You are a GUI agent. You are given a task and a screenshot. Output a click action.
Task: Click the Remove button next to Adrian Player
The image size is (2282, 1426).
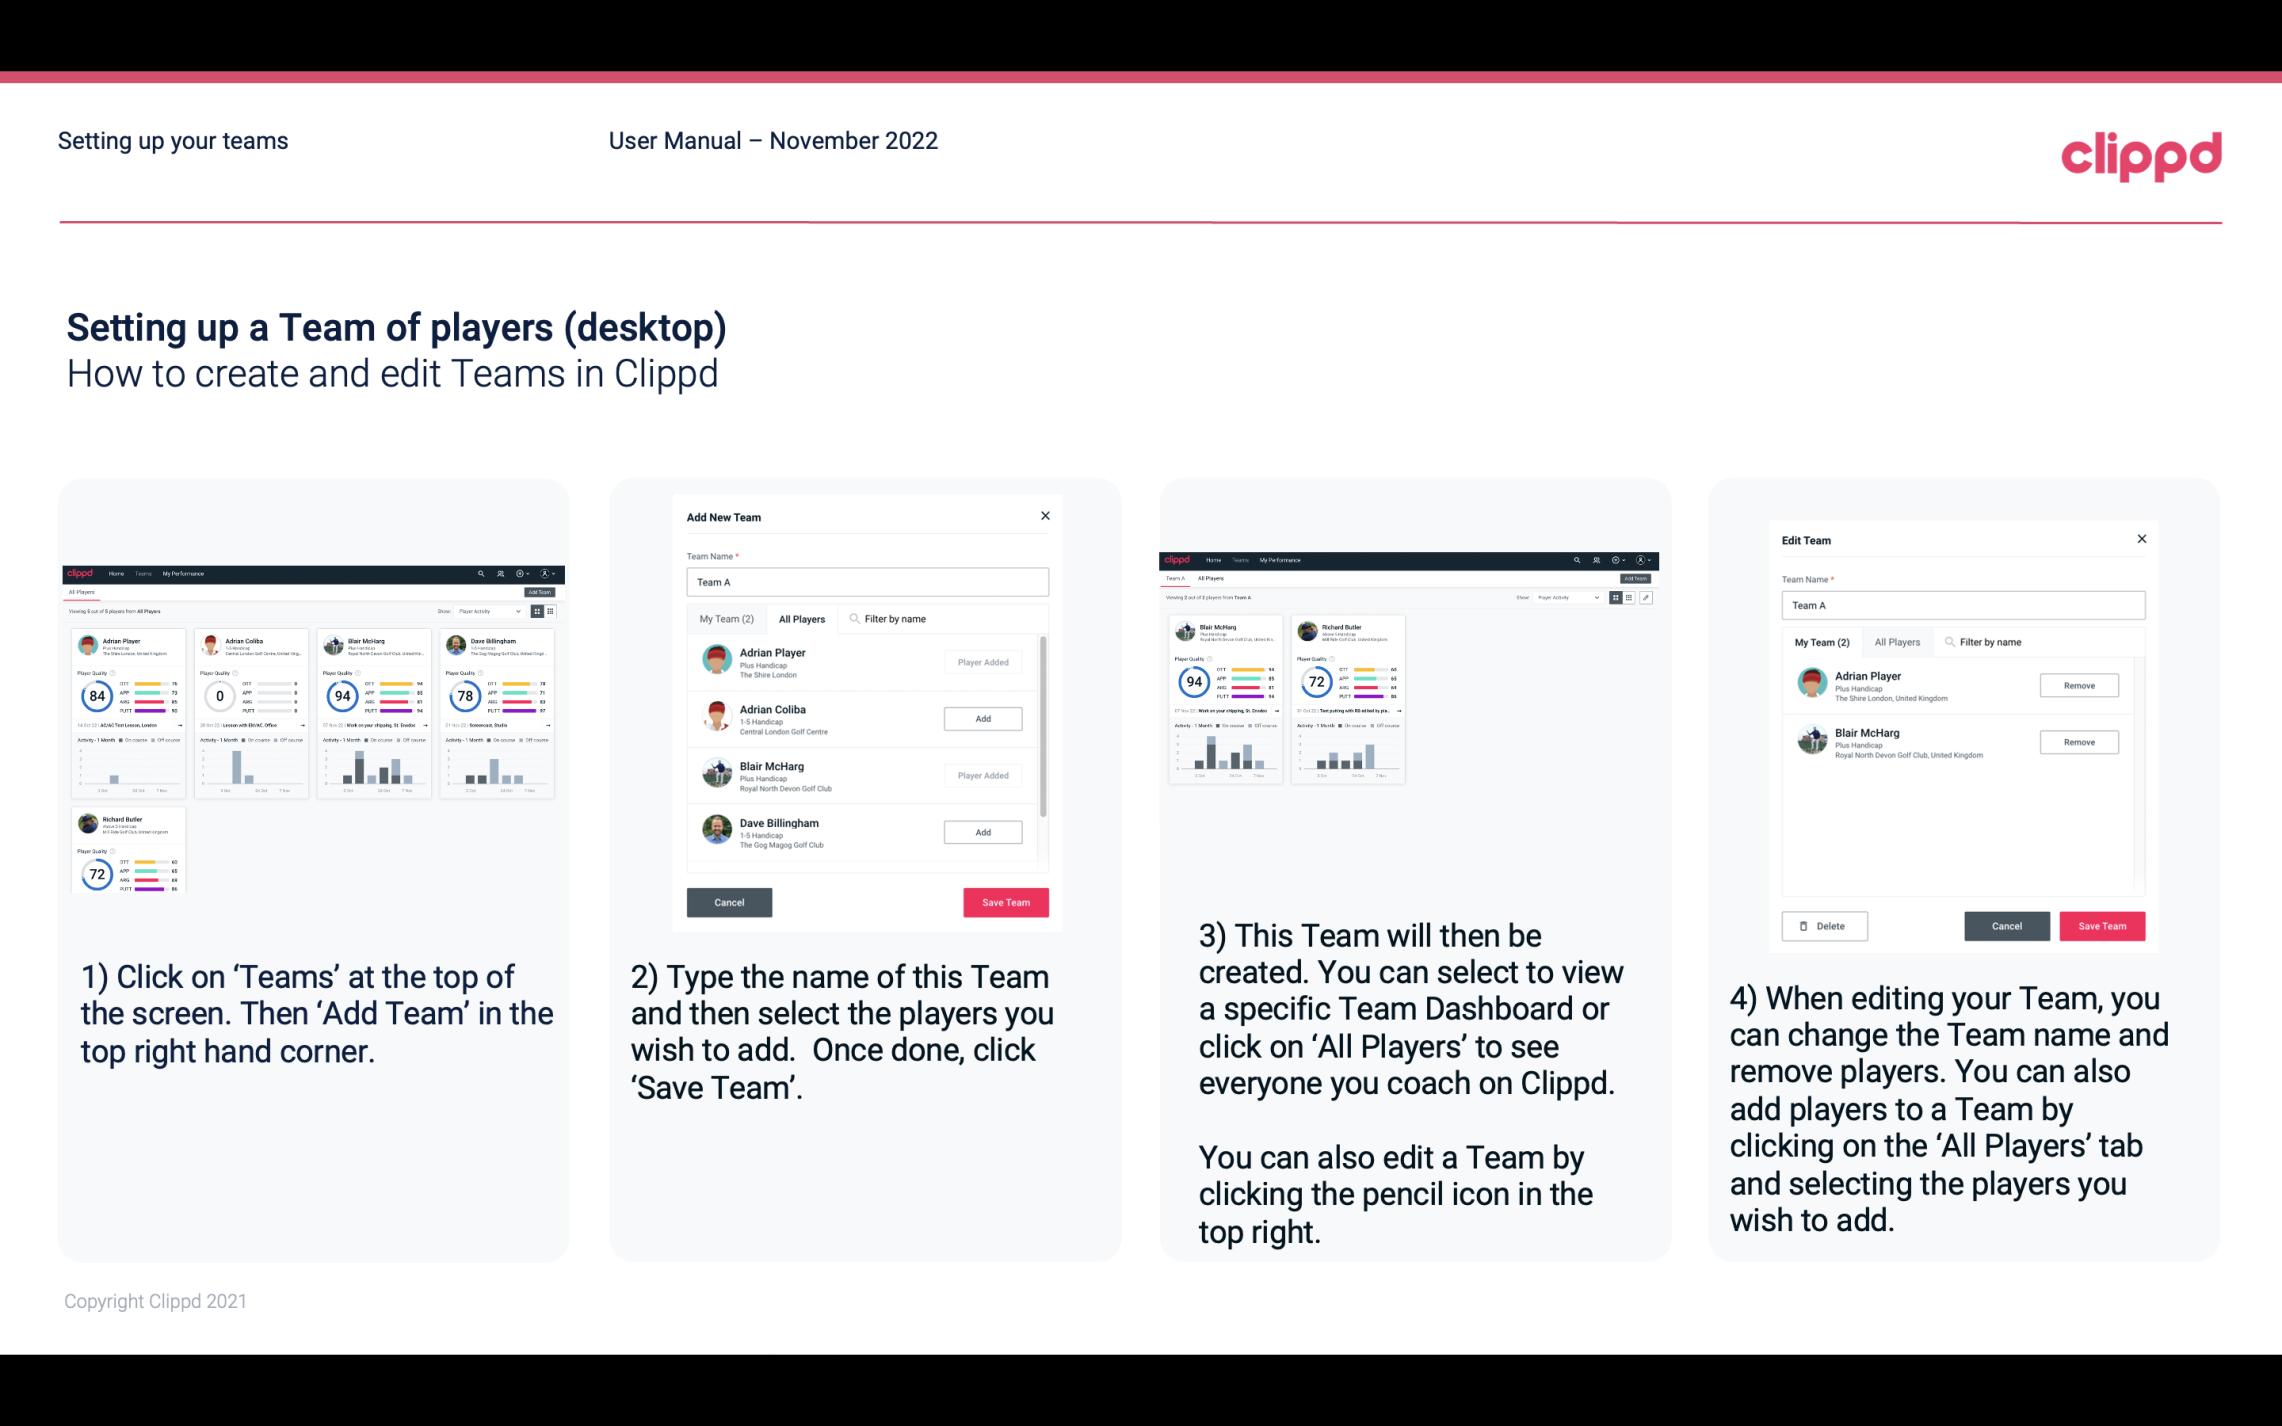tap(2078, 687)
